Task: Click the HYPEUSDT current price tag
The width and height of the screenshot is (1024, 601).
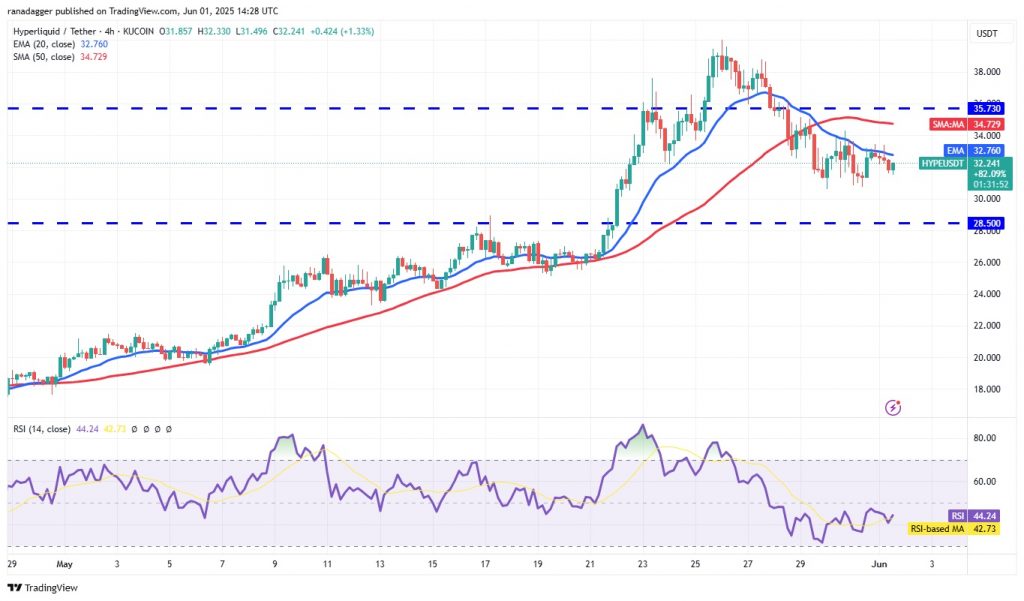Action: 965,173
